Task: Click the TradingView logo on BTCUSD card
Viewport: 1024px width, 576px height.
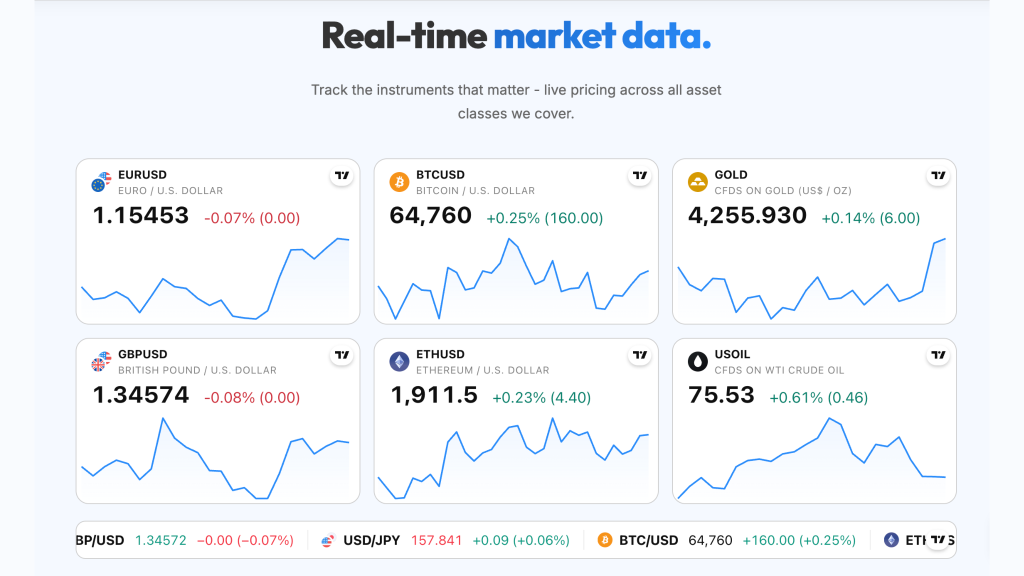Action: (x=640, y=175)
